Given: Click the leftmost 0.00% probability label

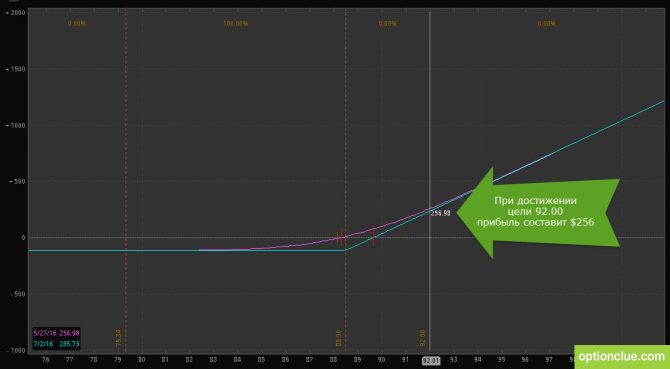Looking at the screenshot, I should [77, 24].
